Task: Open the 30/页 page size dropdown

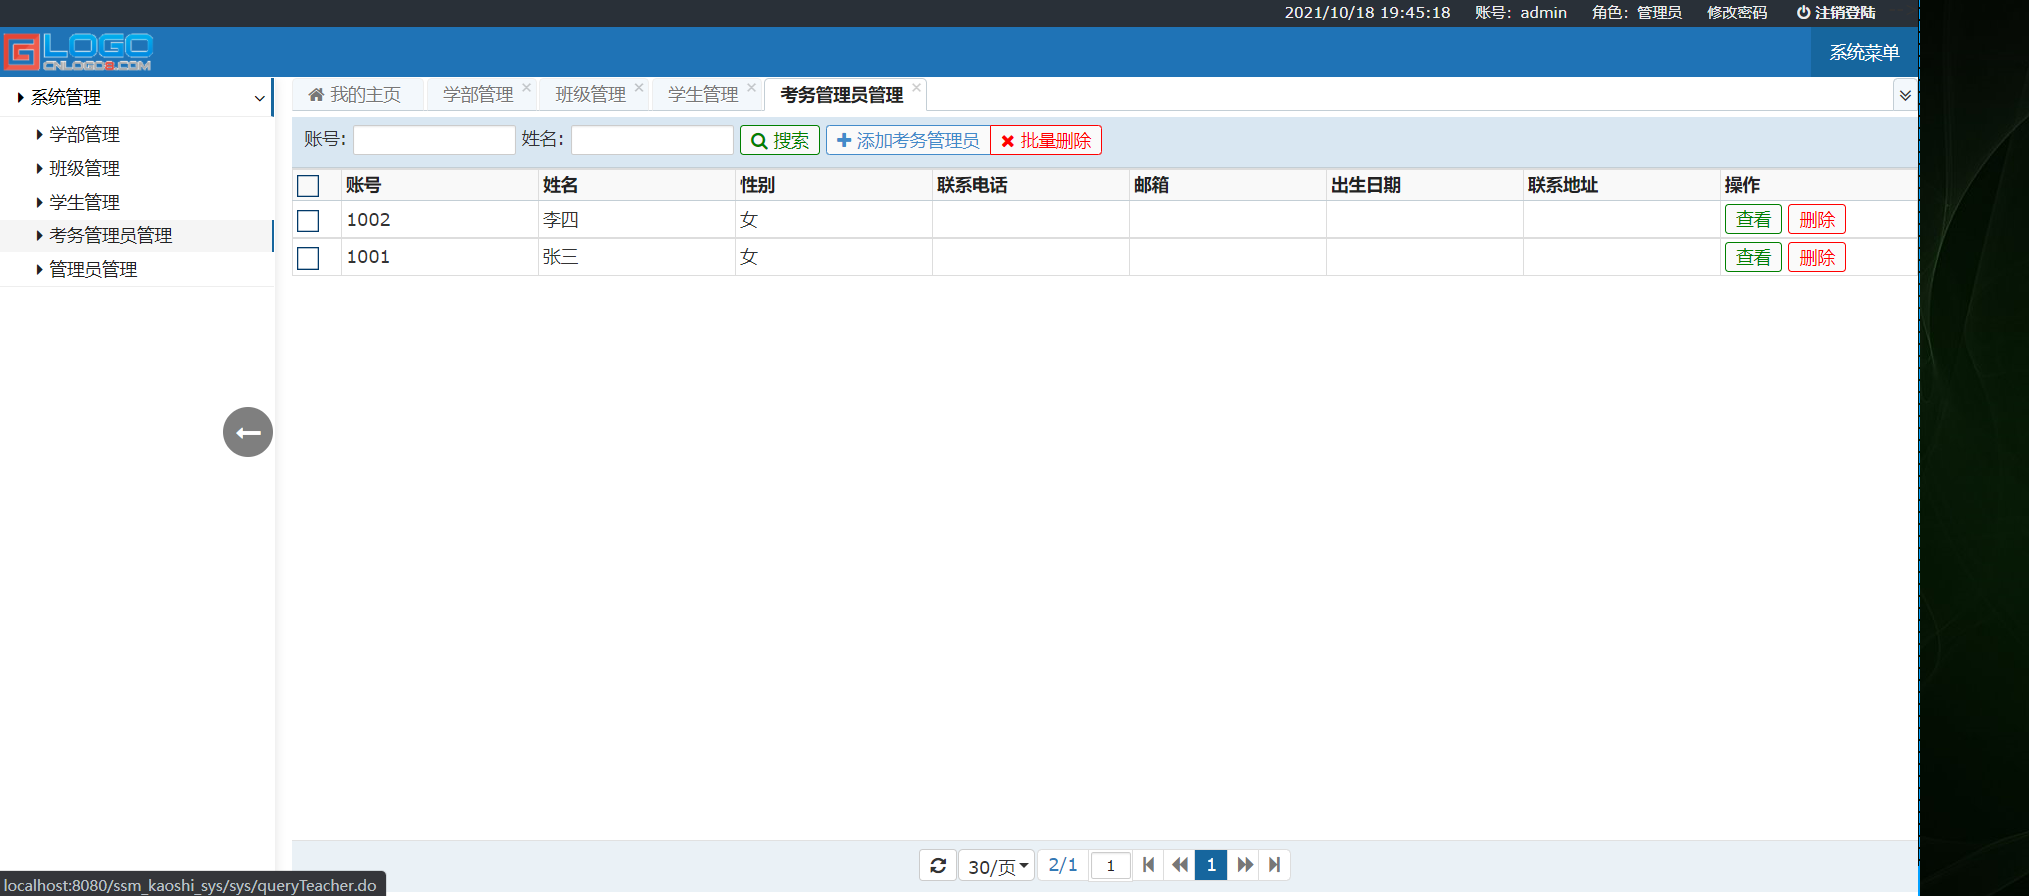Action: (x=997, y=866)
